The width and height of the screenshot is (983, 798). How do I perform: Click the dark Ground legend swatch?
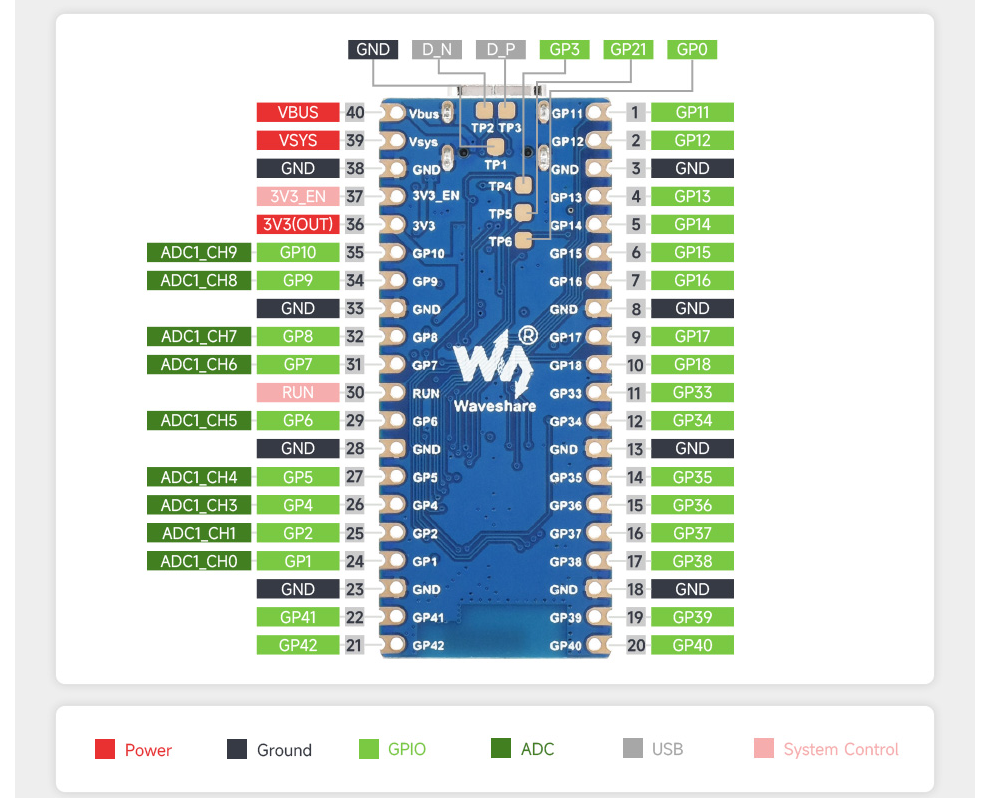pos(237,749)
